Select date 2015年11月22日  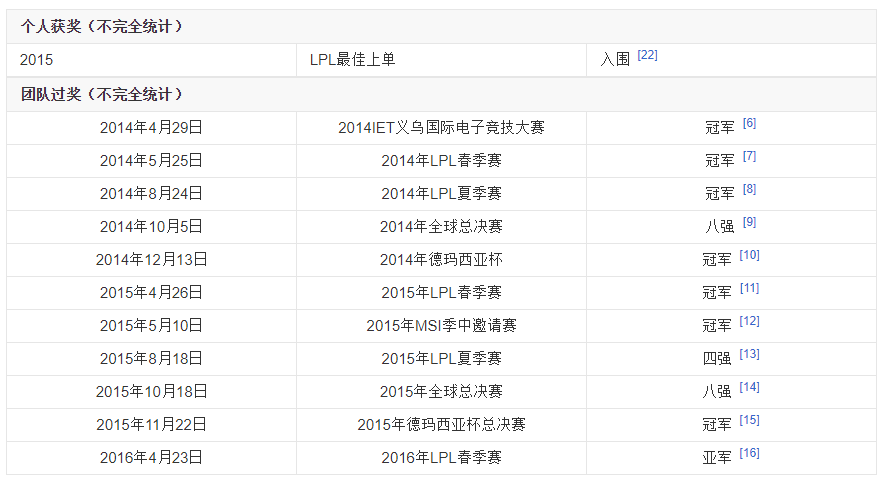pyautogui.click(x=151, y=425)
